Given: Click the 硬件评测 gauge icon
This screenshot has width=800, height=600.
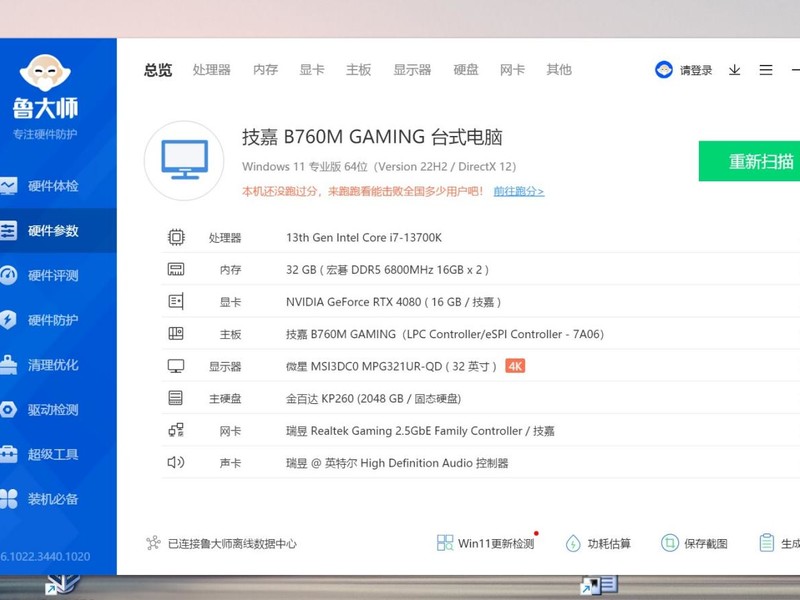Looking at the screenshot, I should tap(8, 276).
